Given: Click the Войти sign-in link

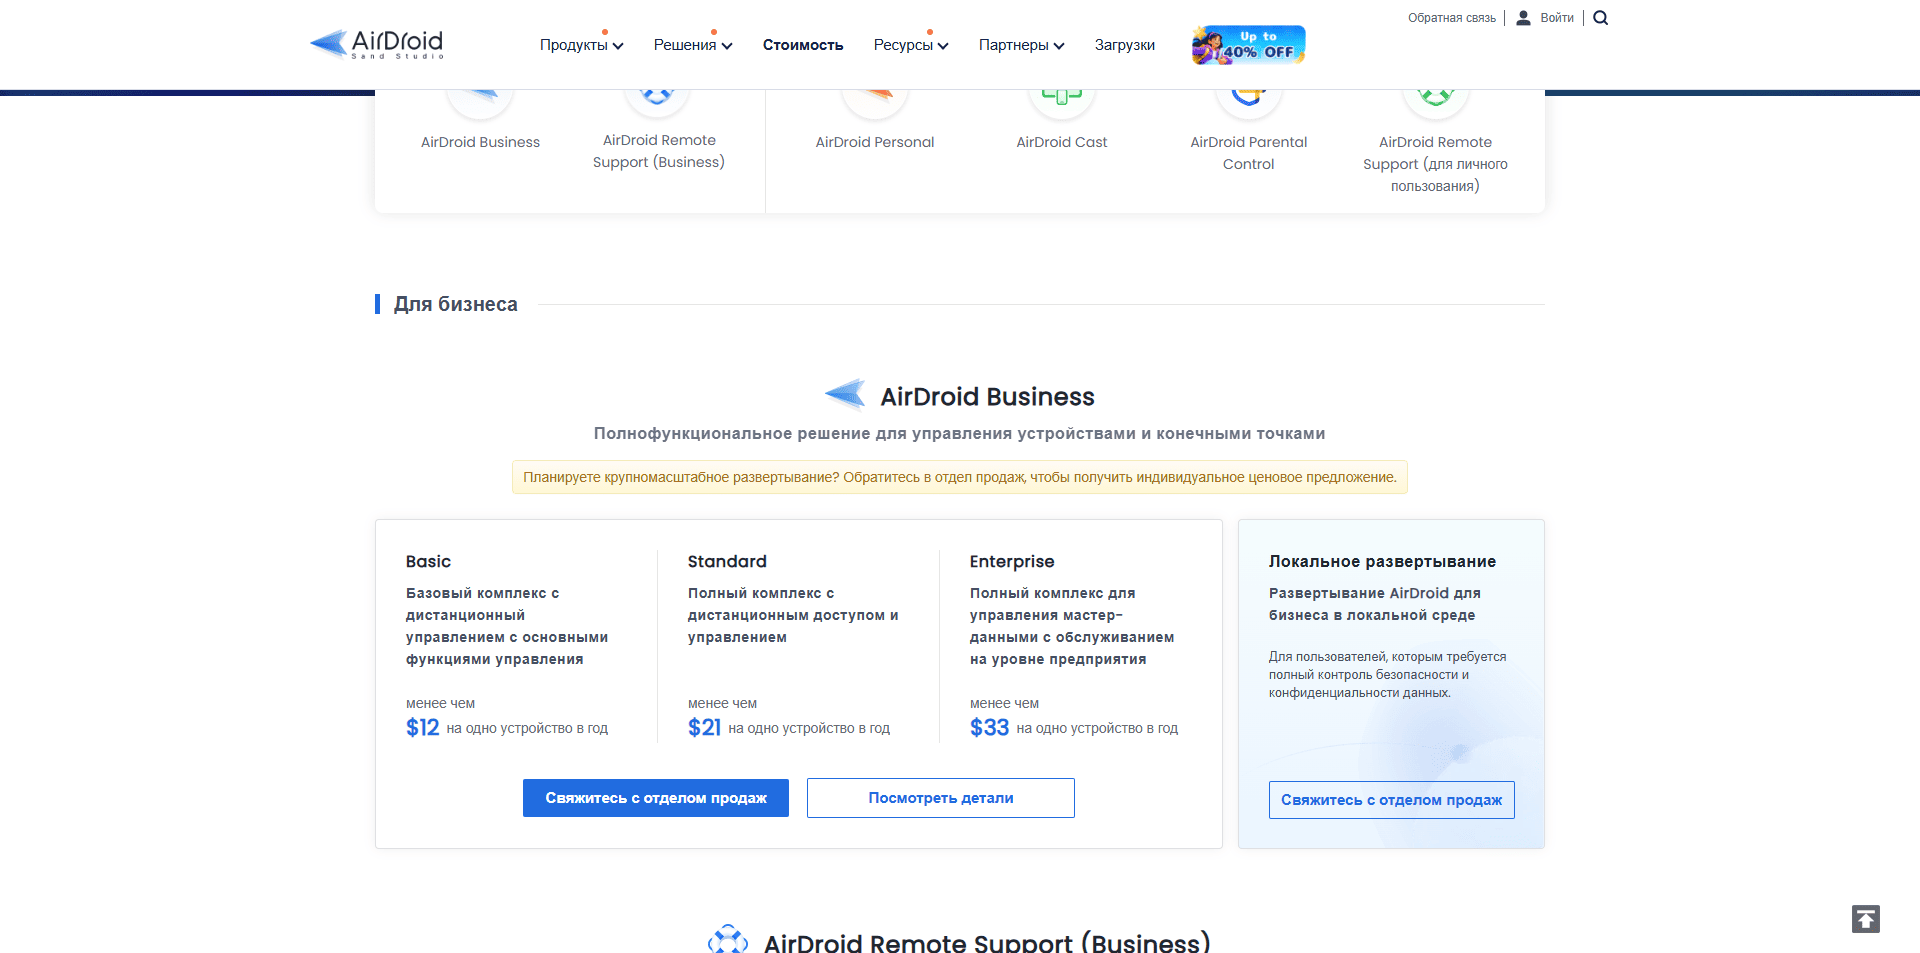Looking at the screenshot, I should tap(1557, 18).
